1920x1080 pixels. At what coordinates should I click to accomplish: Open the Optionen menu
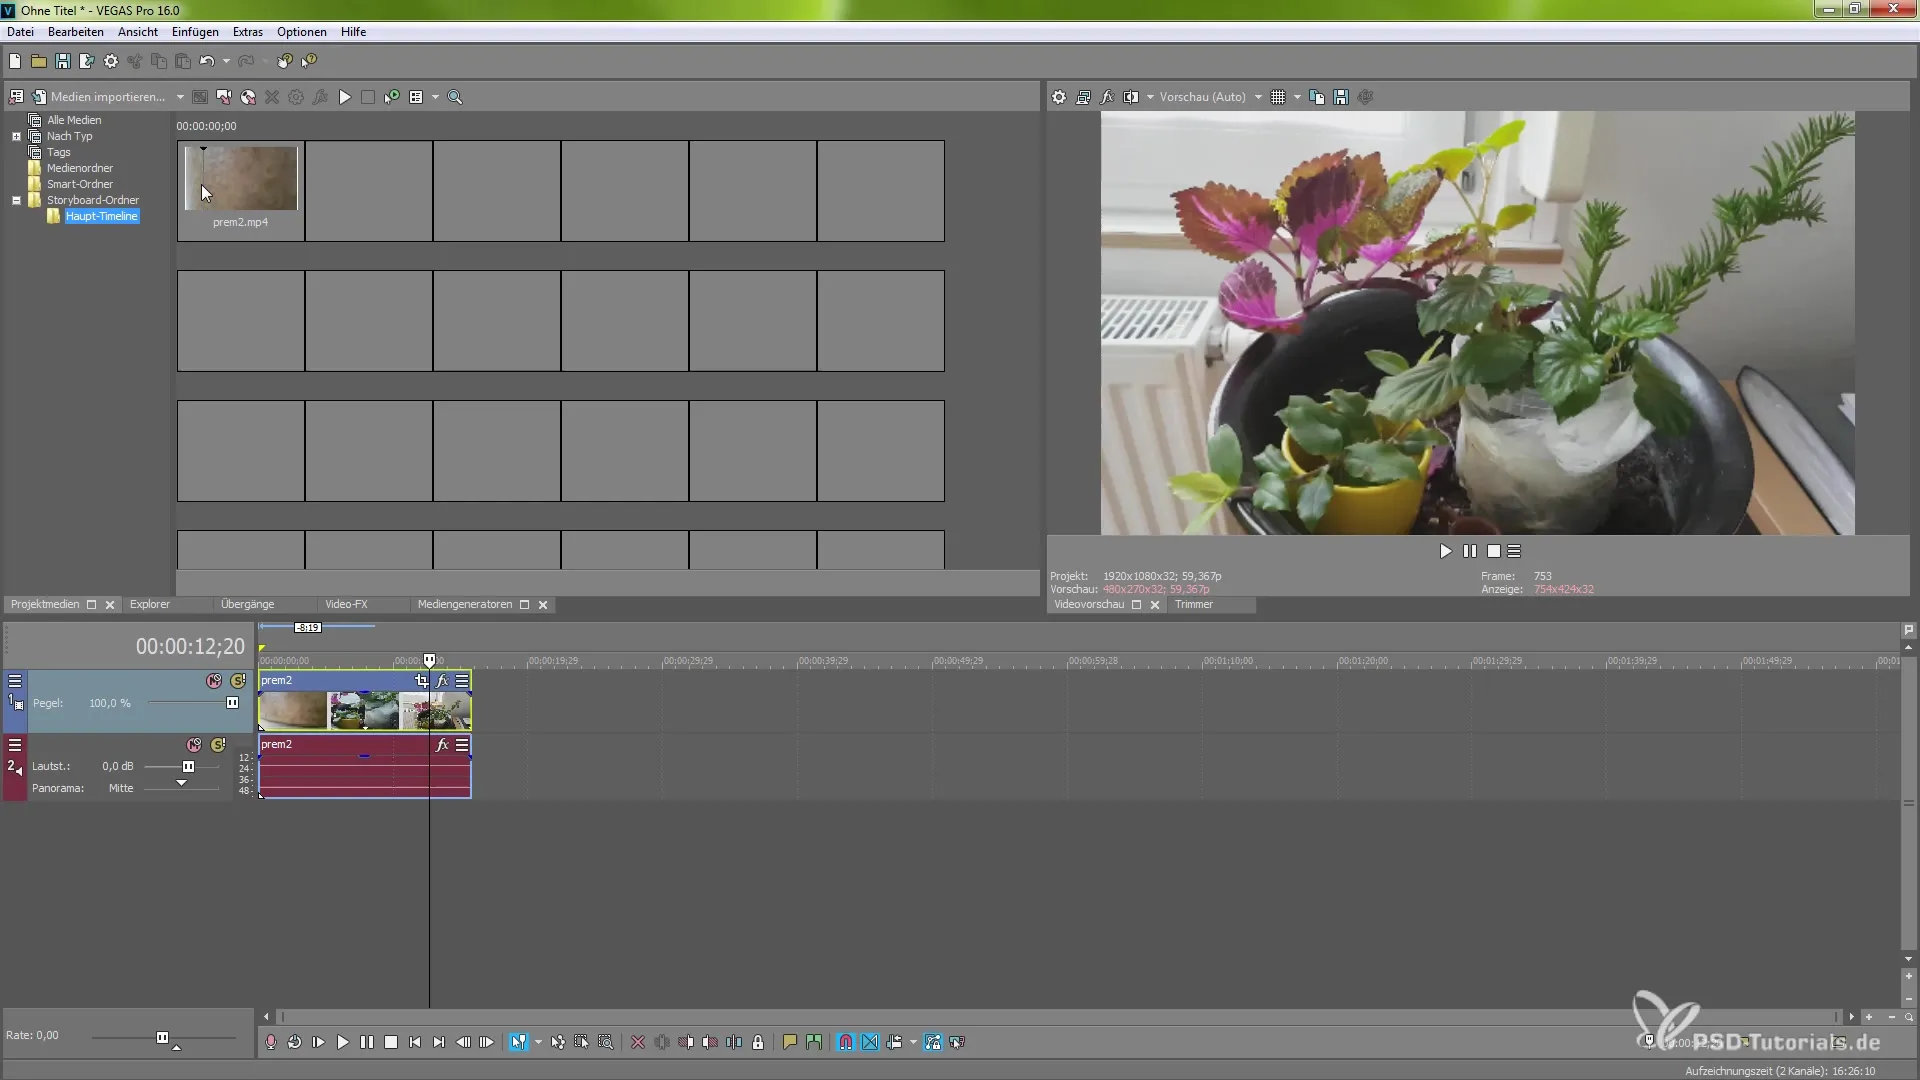click(302, 32)
